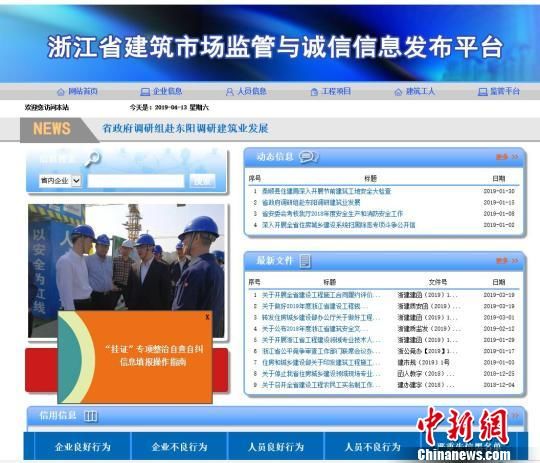The height and width of the screenshot is (463, 540).
Task: Click the speech bubble icon beside 动态信息
Action: tap(308, 157)
